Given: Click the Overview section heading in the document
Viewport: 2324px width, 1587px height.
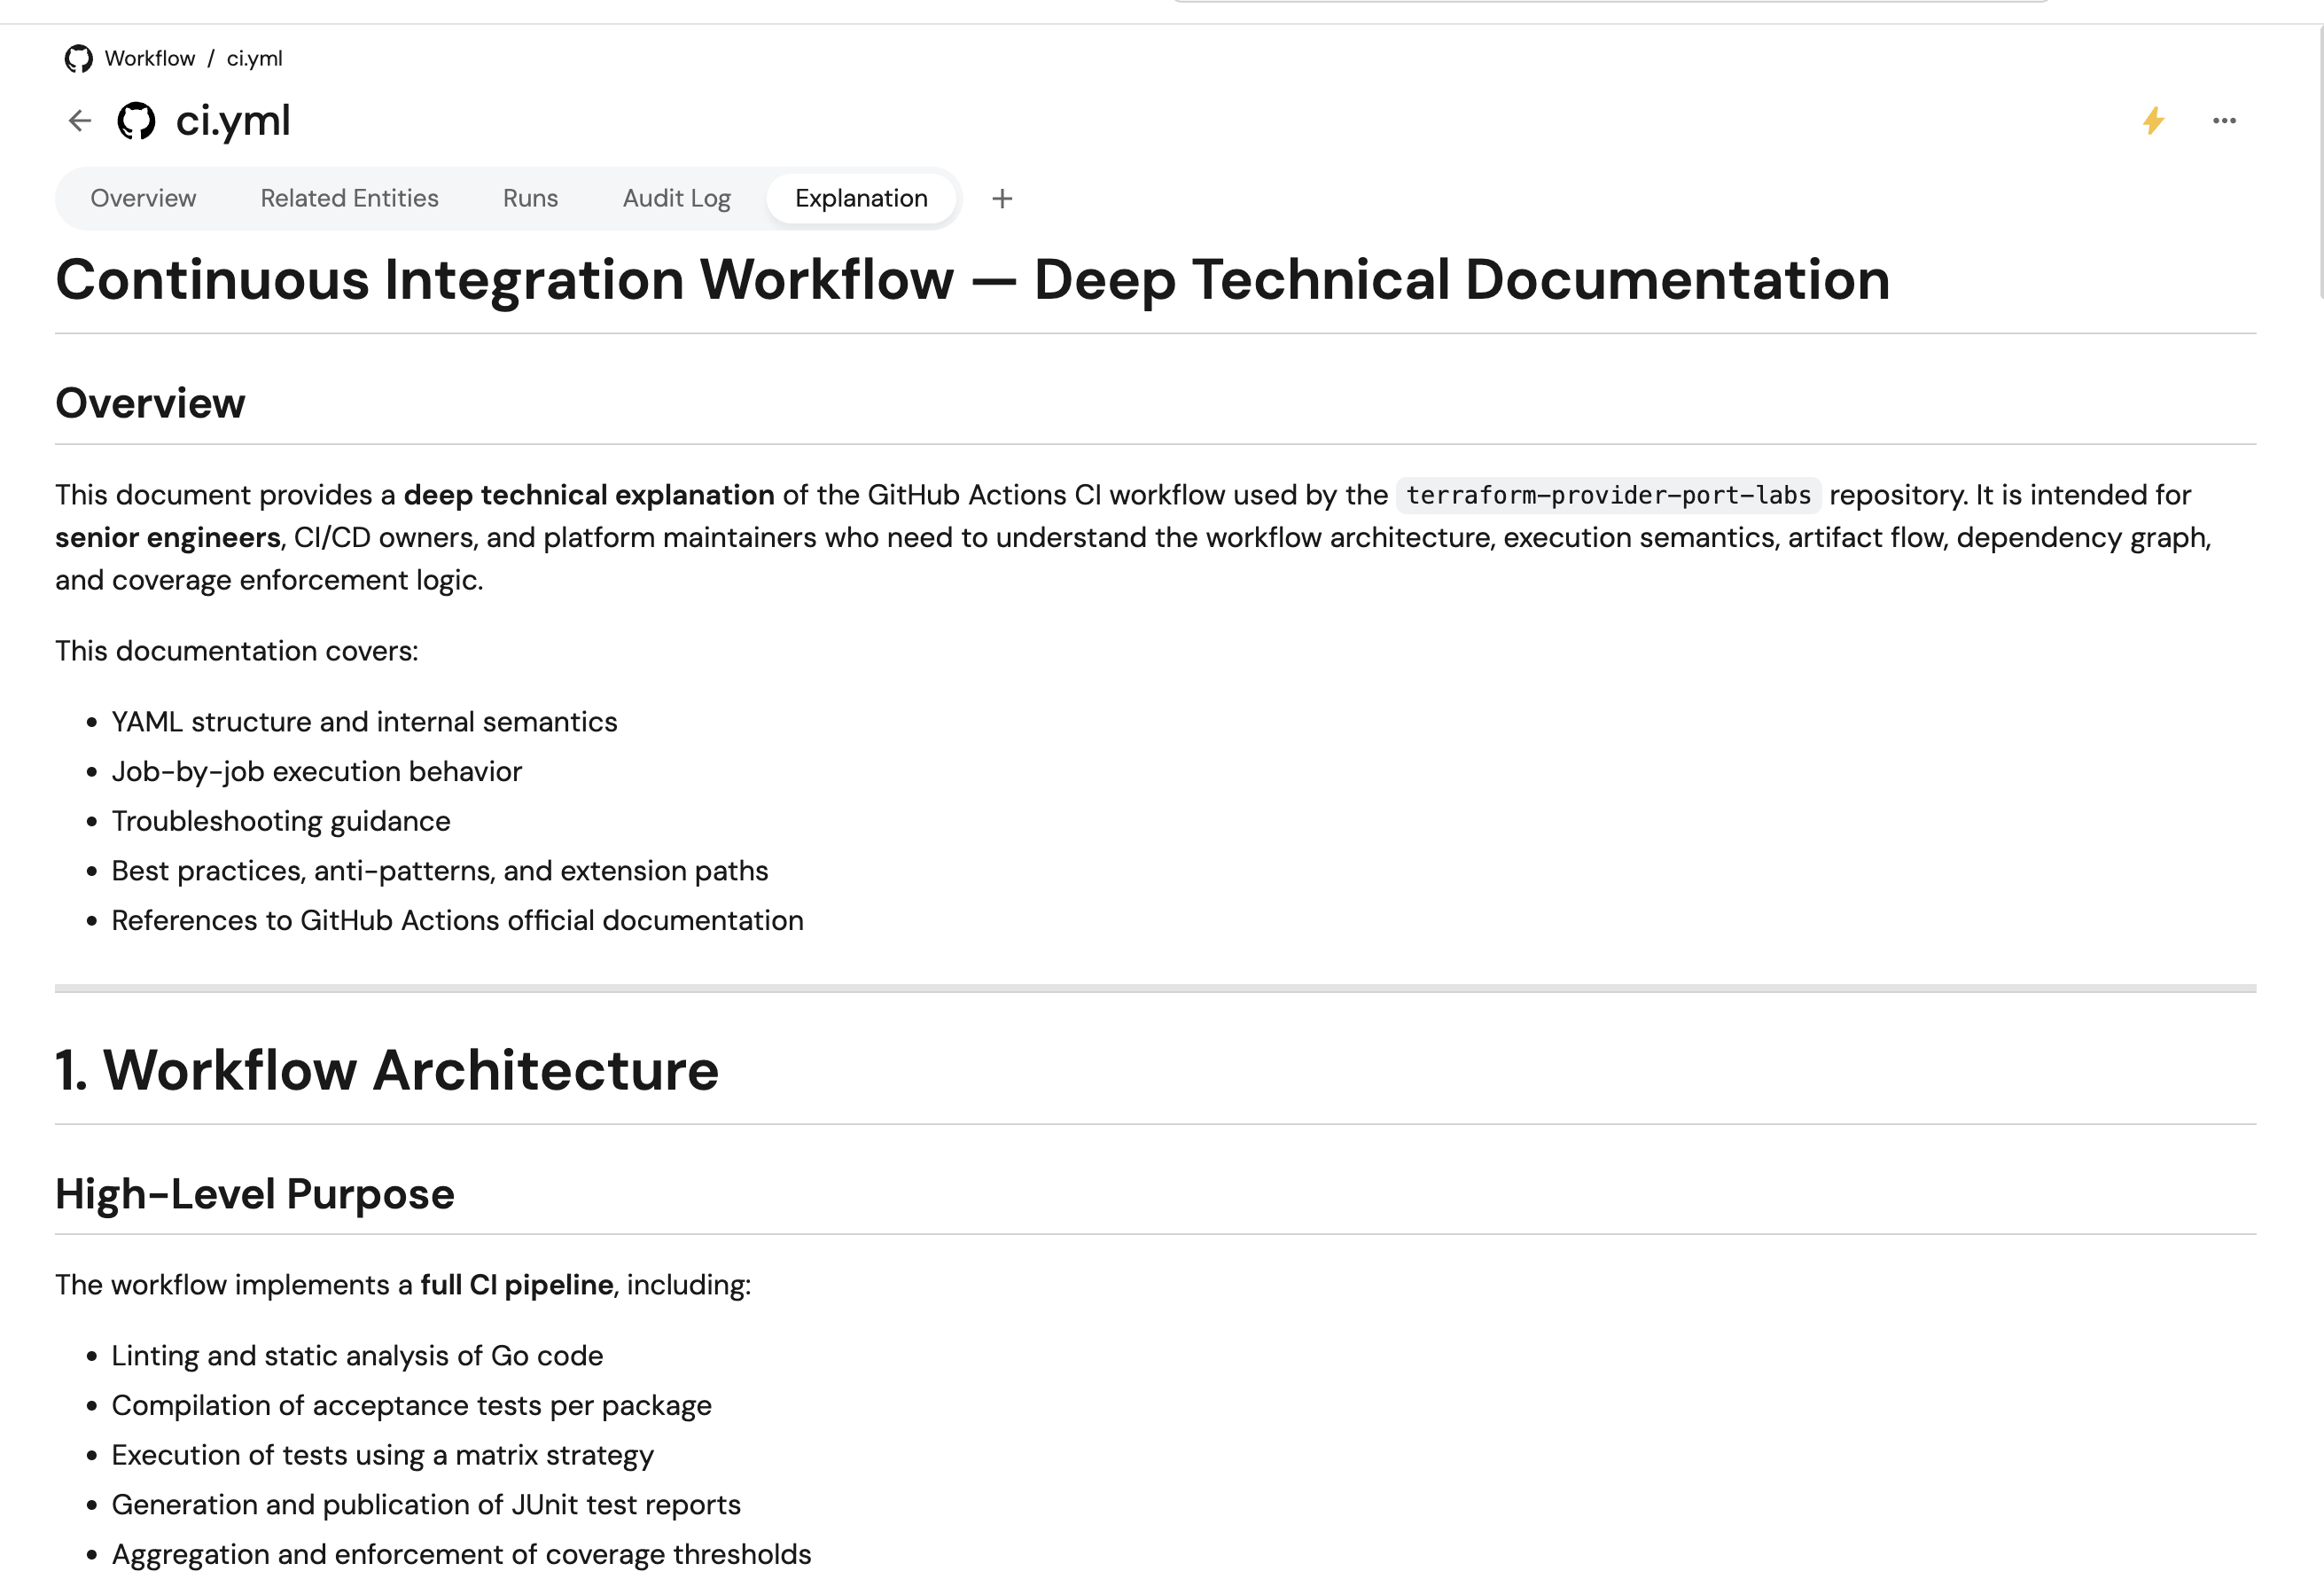Looking at the screenshot, I should pyautogui.click(x=150, y=404).
